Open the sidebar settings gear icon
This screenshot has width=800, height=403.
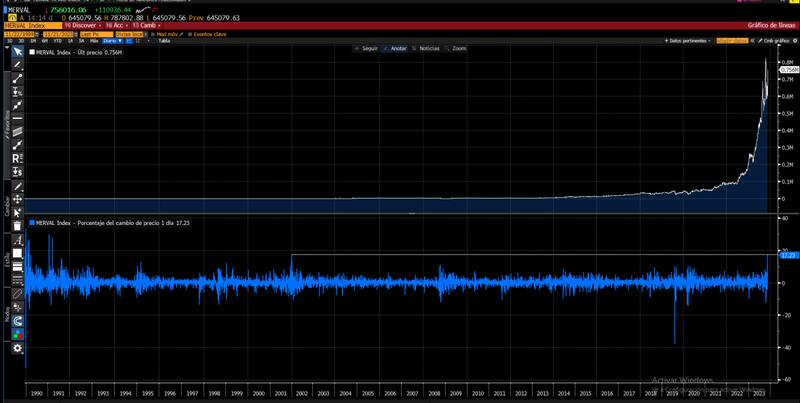(17, 348)
